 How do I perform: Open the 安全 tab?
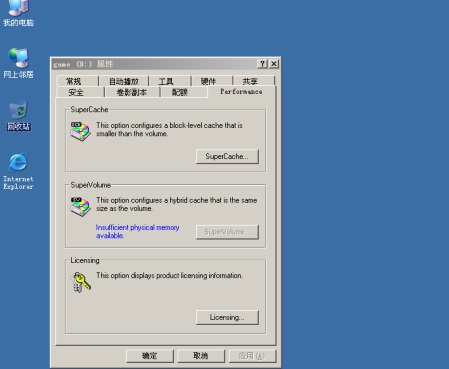click(x=80, y=92)
